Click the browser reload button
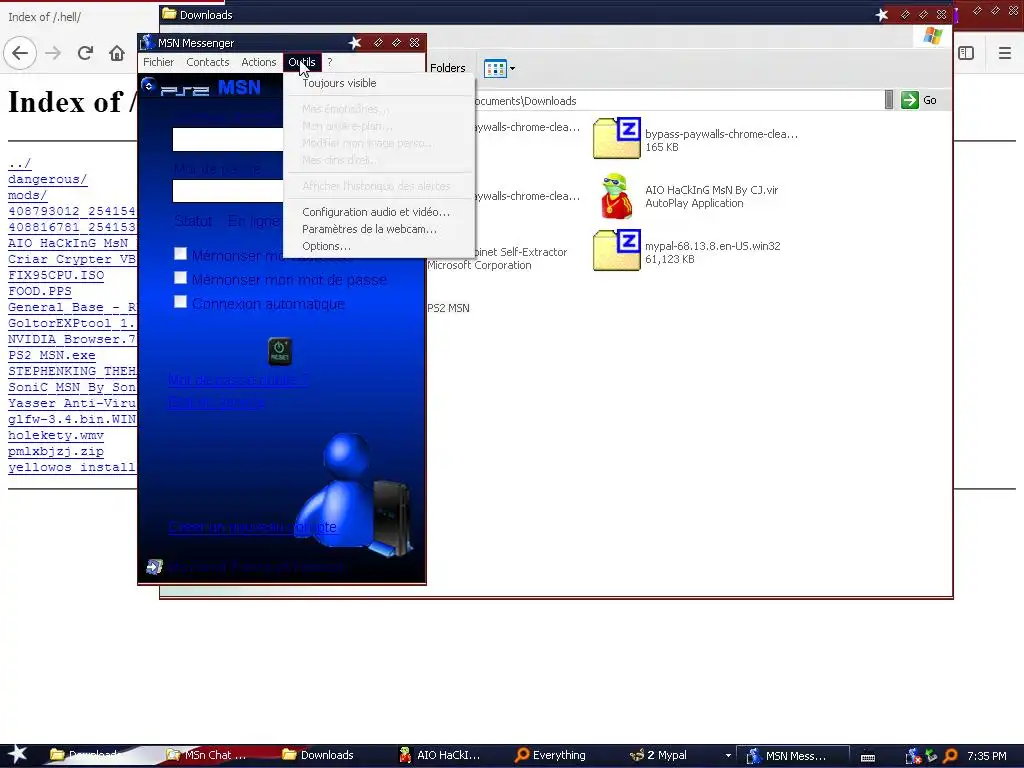 click(85, 53)
